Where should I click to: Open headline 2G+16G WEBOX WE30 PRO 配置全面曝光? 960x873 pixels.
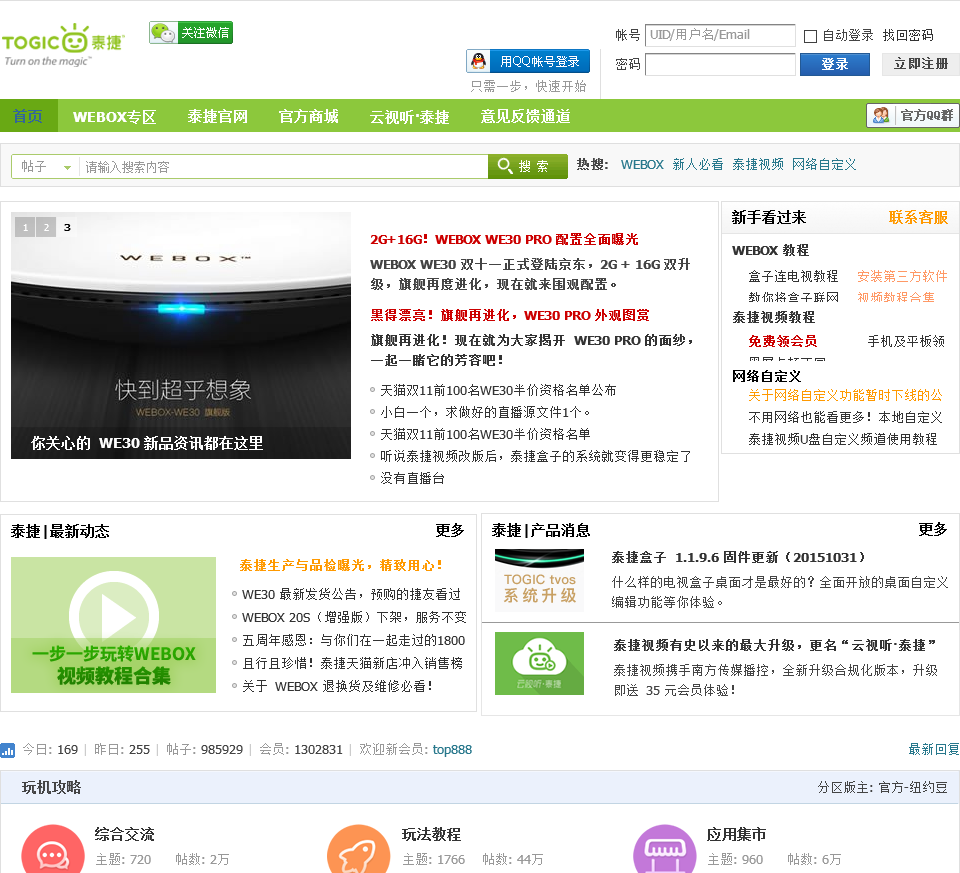(x=504, y=239)
